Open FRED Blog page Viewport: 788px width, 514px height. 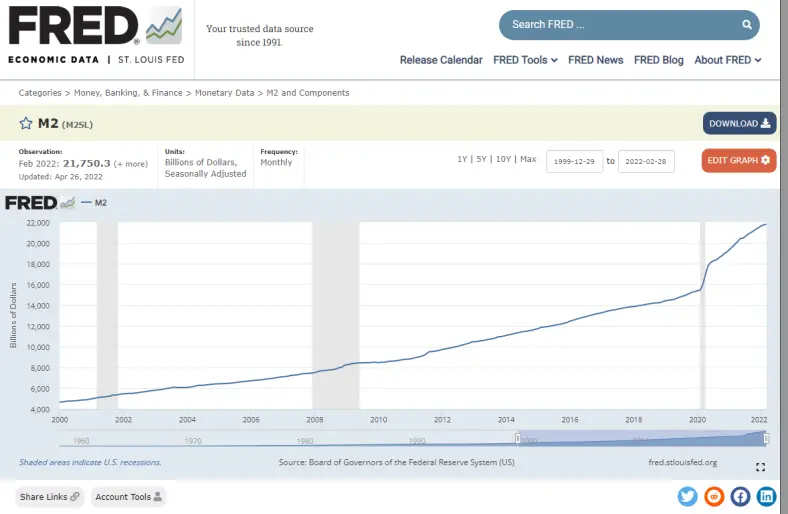[658, 60]
